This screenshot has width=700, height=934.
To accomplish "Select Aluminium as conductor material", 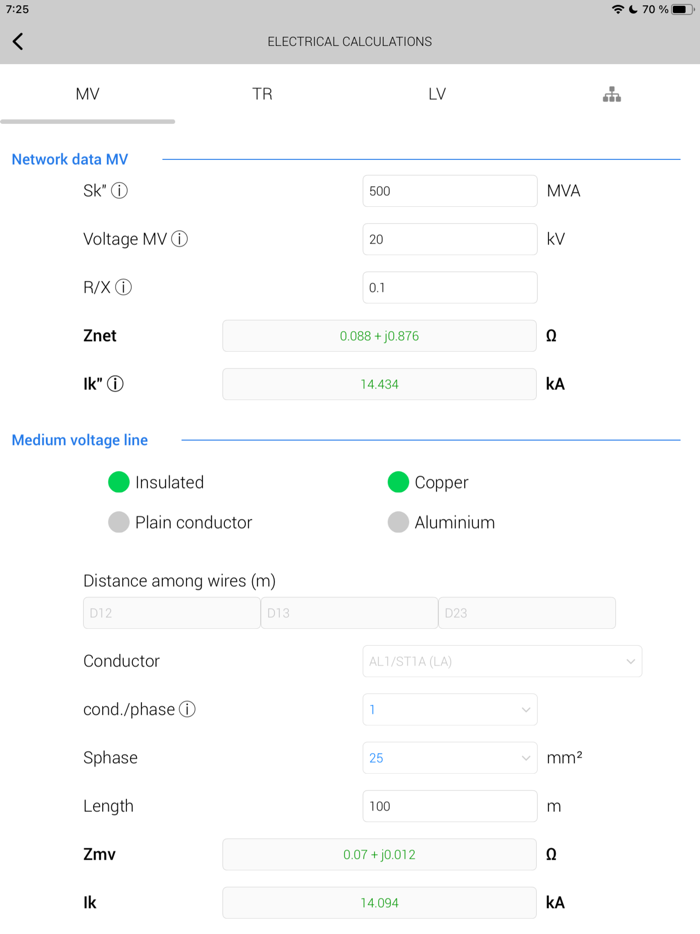I will pos(398,522).
